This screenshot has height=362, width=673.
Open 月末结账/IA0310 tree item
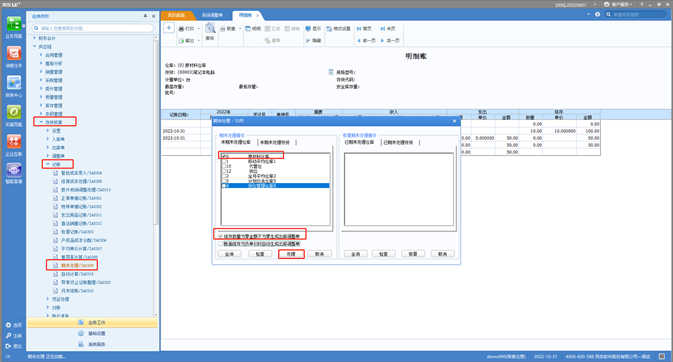pyautogui.click(x=77, y=291)
